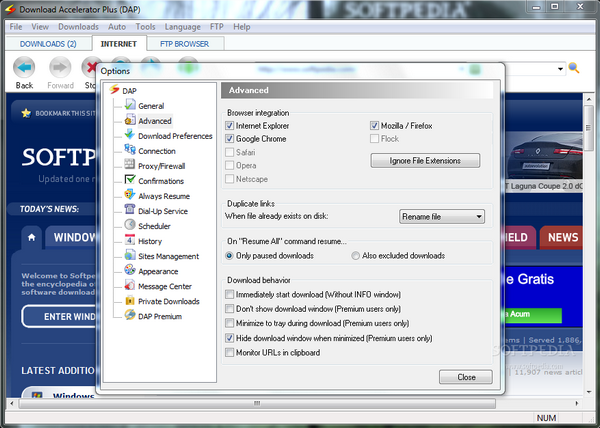
Task: Click the vertical scrollbar up arrow
Action: pyautogui.click(x=589, y=99)
